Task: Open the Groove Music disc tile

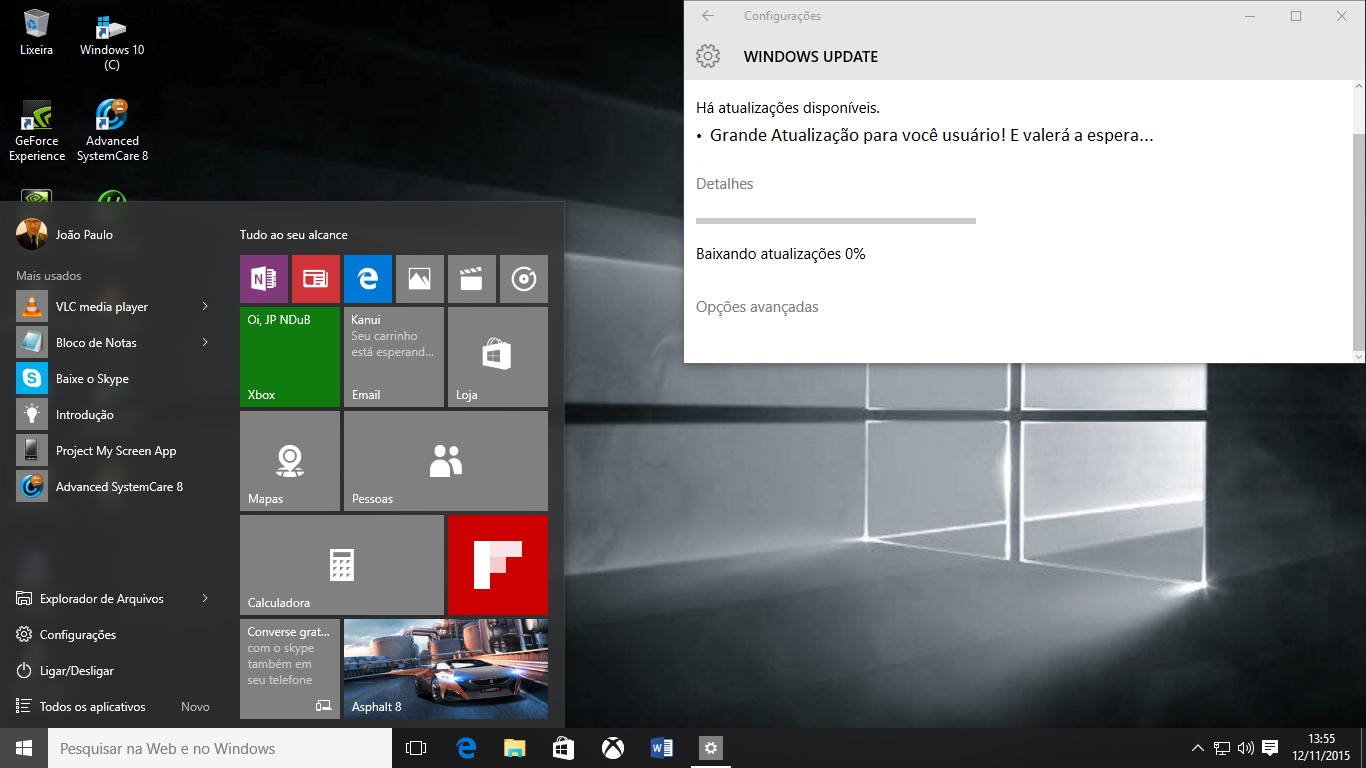Action: [x=524, y=279]
